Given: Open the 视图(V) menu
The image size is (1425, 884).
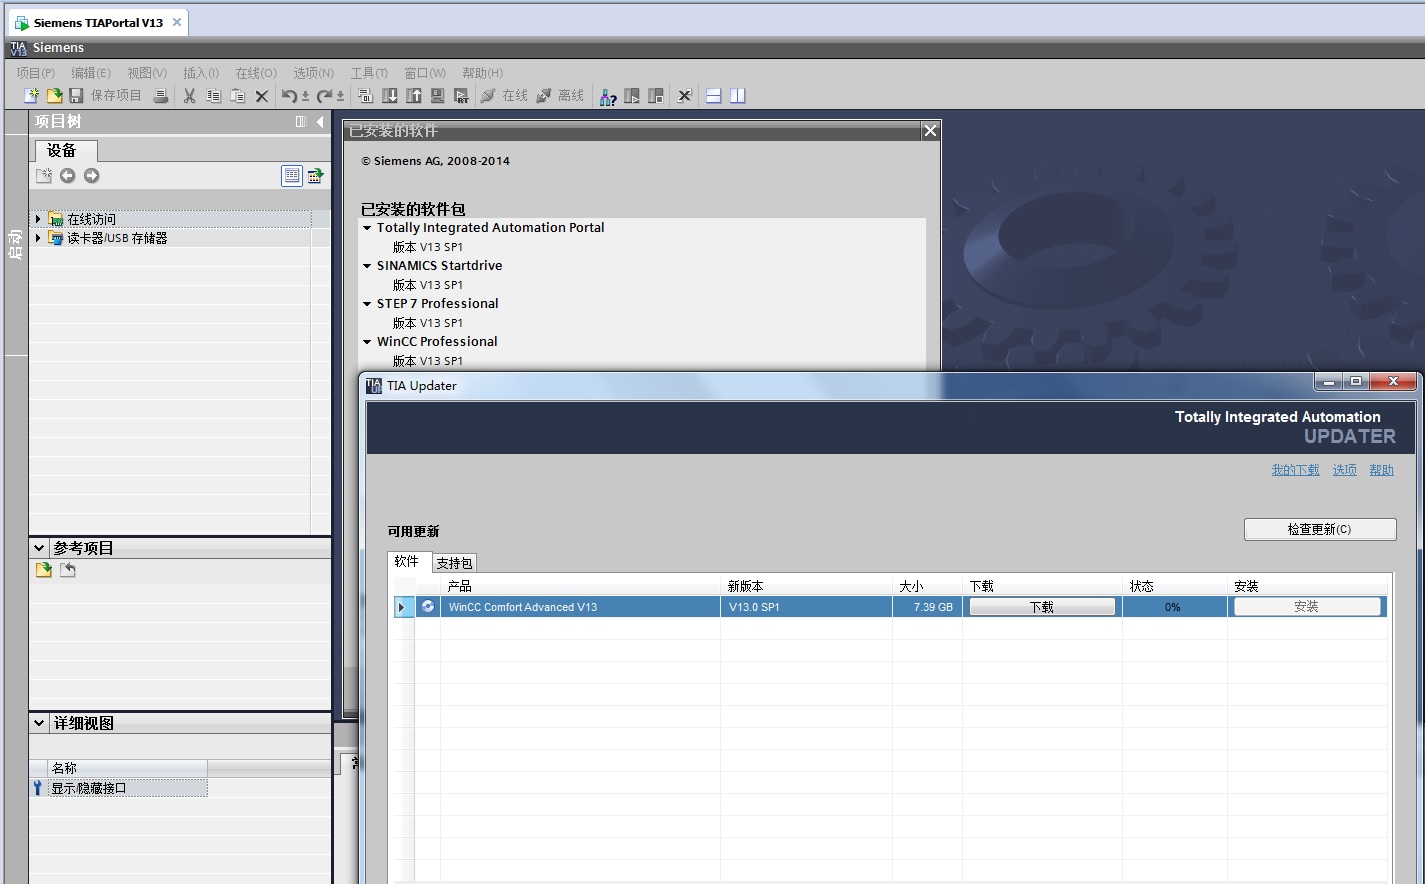Looking at the screenshot, I should (147, 73).
